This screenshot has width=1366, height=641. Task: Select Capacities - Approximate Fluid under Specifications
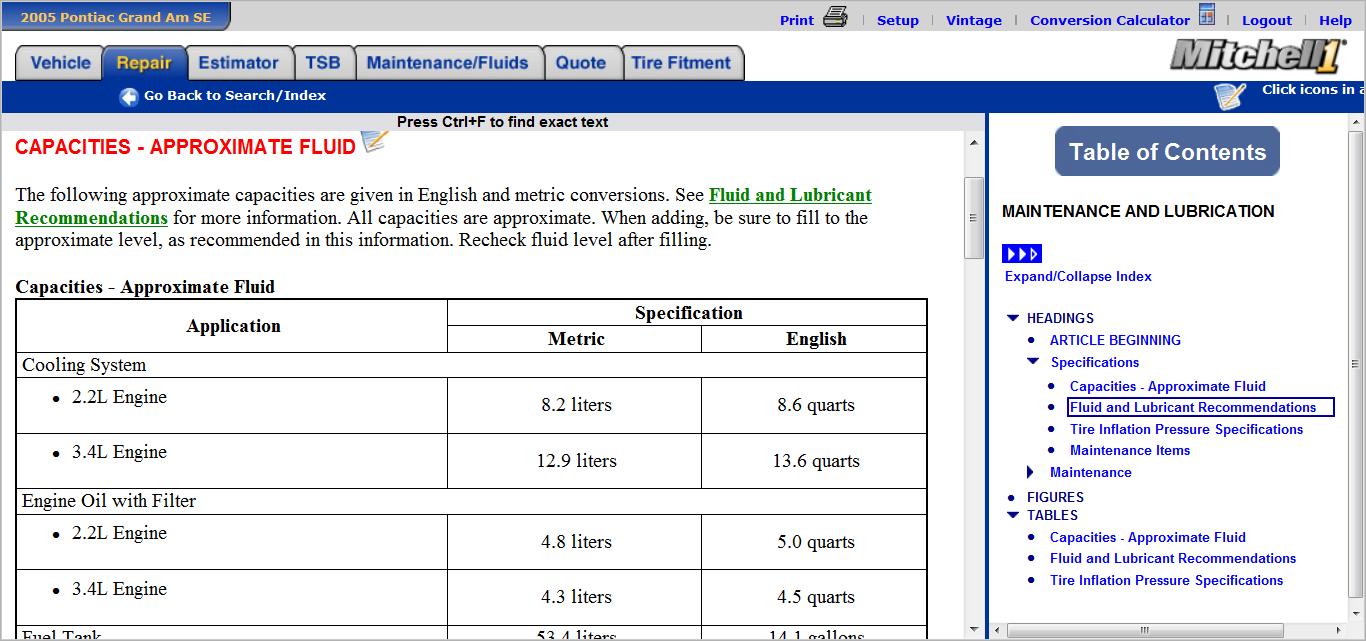click(x=1168, y=386)
